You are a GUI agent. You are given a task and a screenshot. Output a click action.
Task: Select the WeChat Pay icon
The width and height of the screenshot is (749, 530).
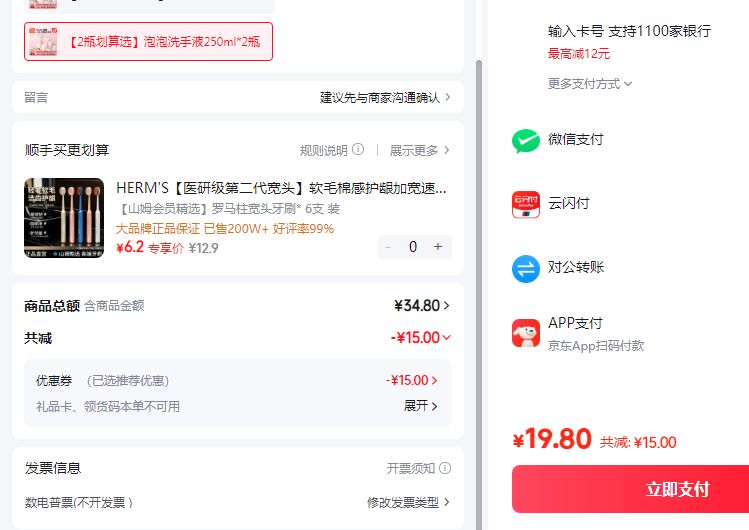coord(525,141)
